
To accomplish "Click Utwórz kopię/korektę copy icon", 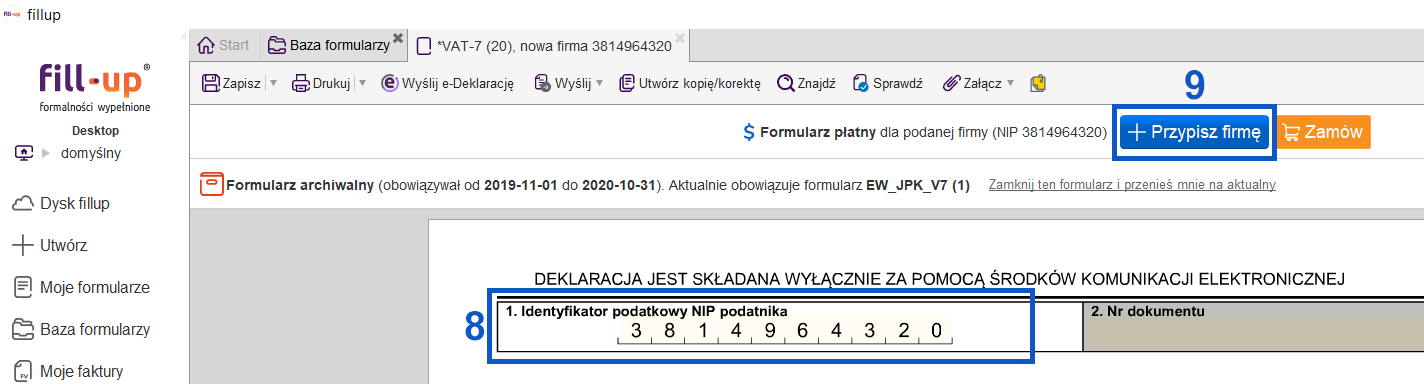I will (627, 83).
